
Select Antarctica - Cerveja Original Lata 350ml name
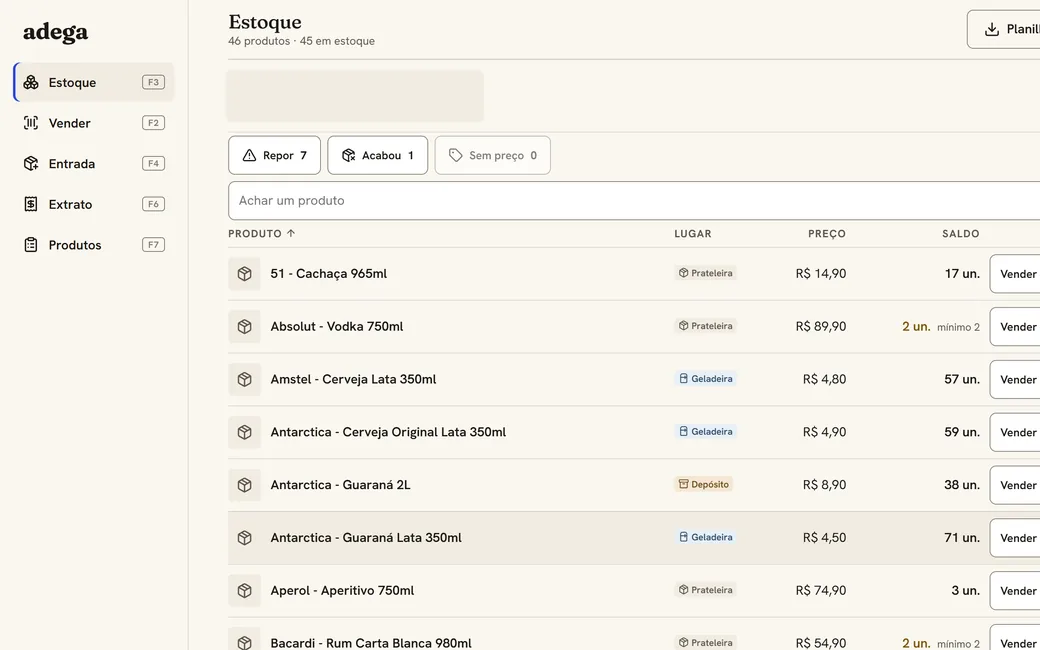pyautogui.click(x=388, y=432)
